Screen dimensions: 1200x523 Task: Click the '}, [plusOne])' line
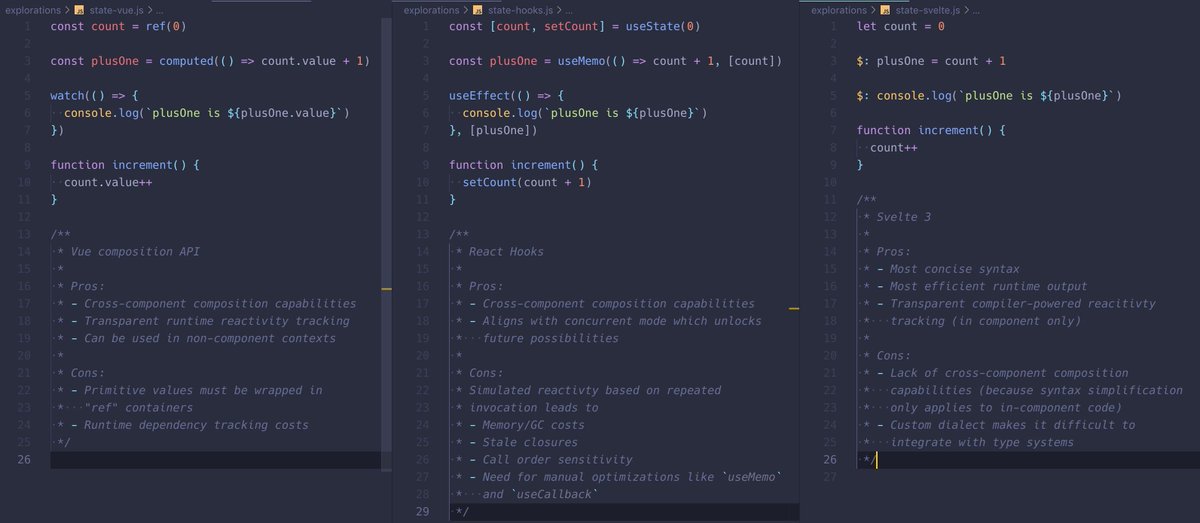pos(493,130)
